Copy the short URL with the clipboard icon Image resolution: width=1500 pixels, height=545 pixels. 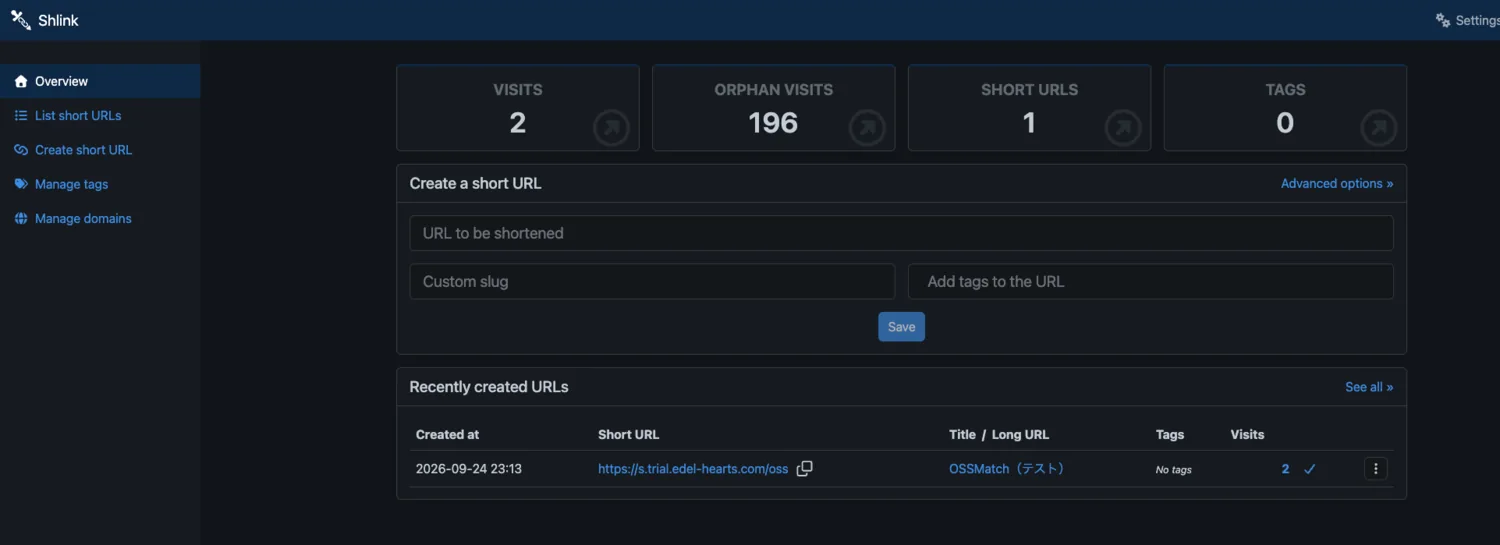point(804,469)
